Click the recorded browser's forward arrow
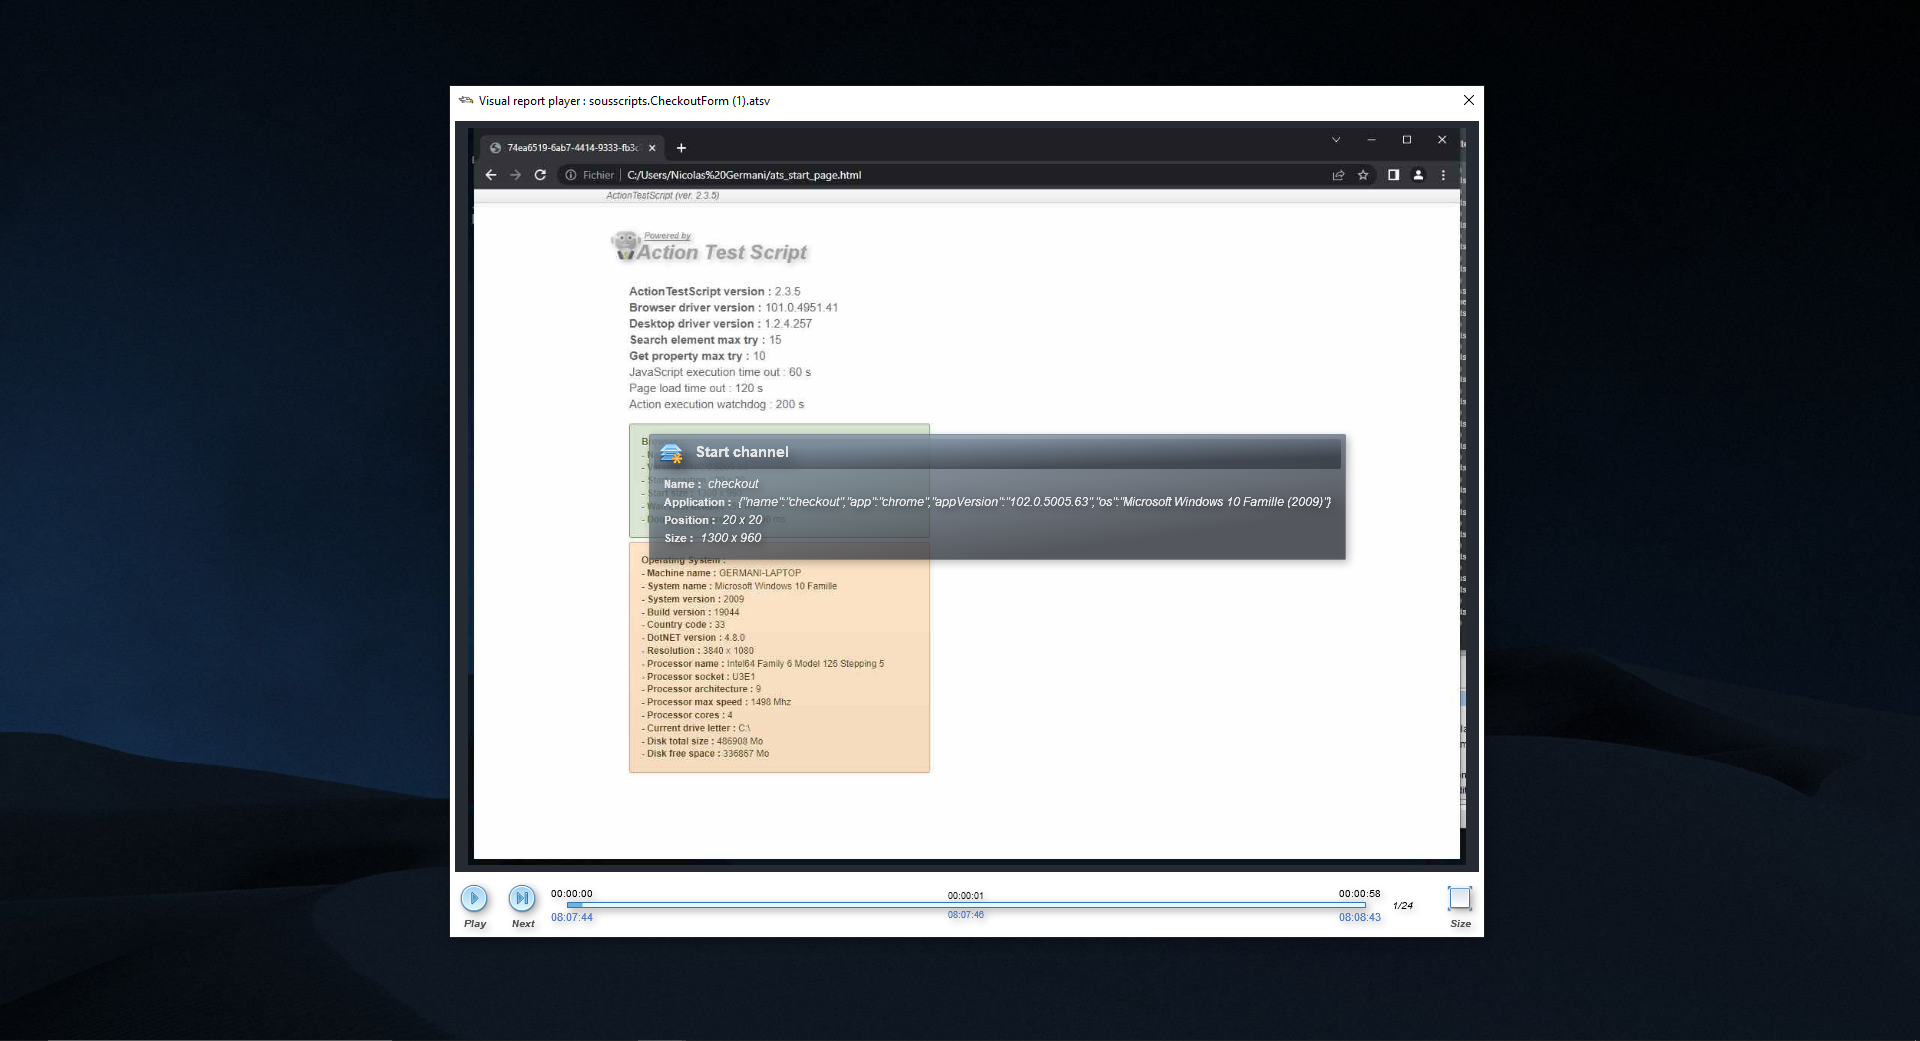The height and width of the screenshot is (1041, 1920). (x=515, y=175)
